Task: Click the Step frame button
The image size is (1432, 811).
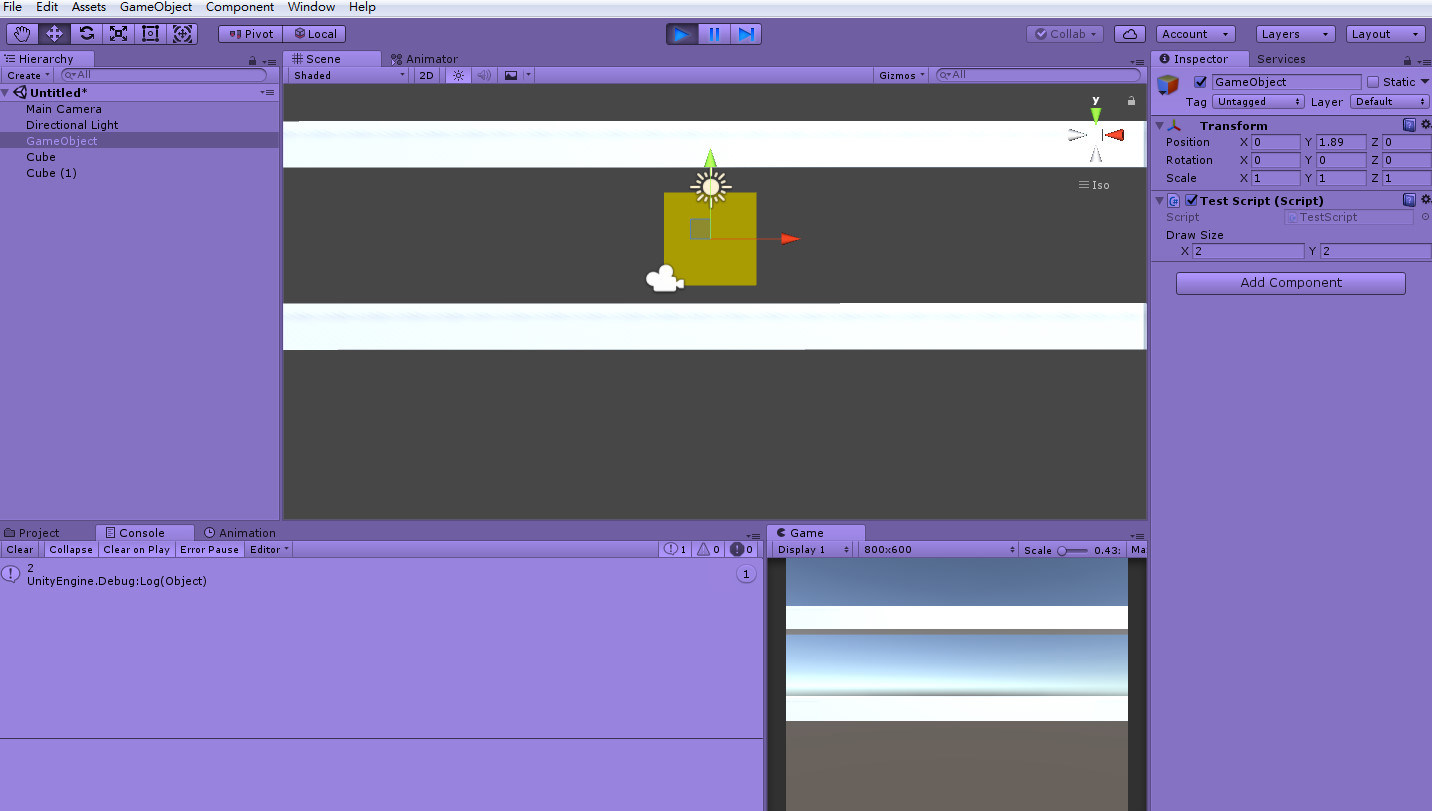Action: tap(746, 33)
